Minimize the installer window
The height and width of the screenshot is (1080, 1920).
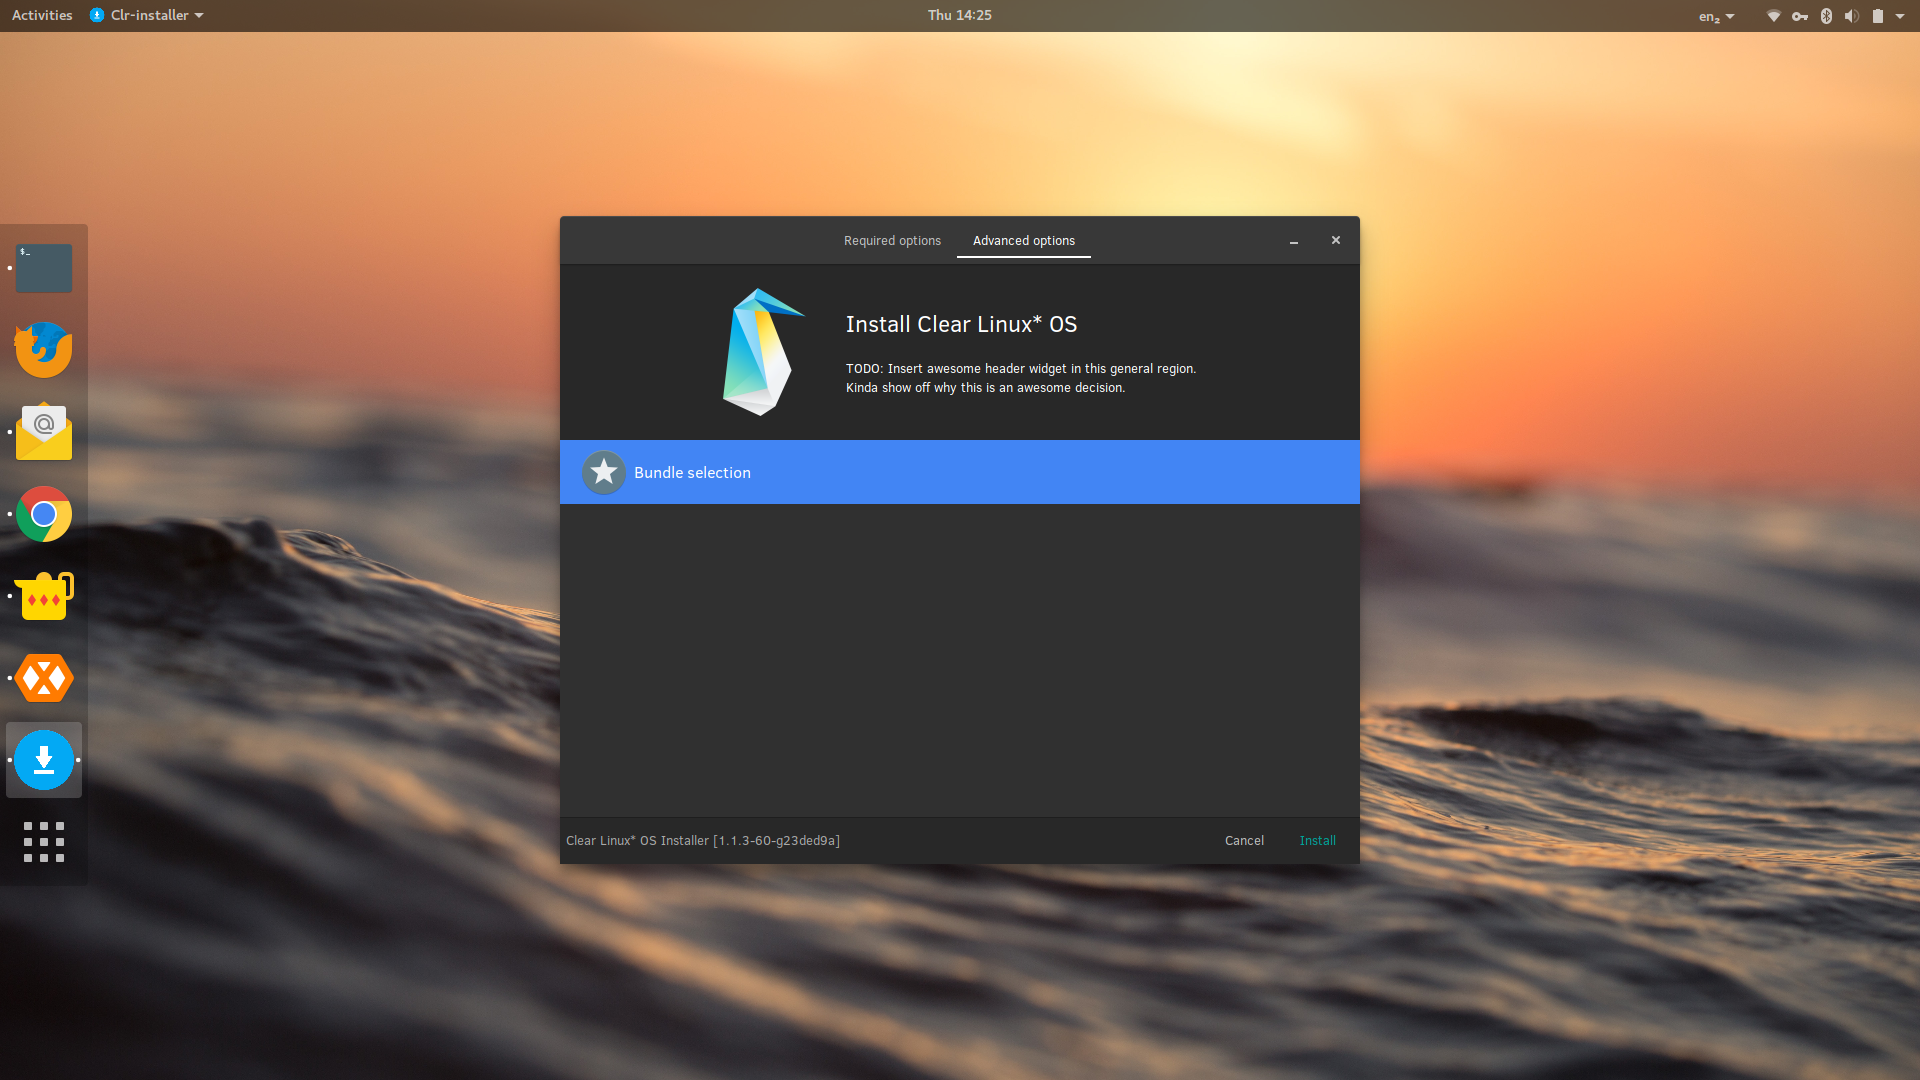[x=1294, y=241]
